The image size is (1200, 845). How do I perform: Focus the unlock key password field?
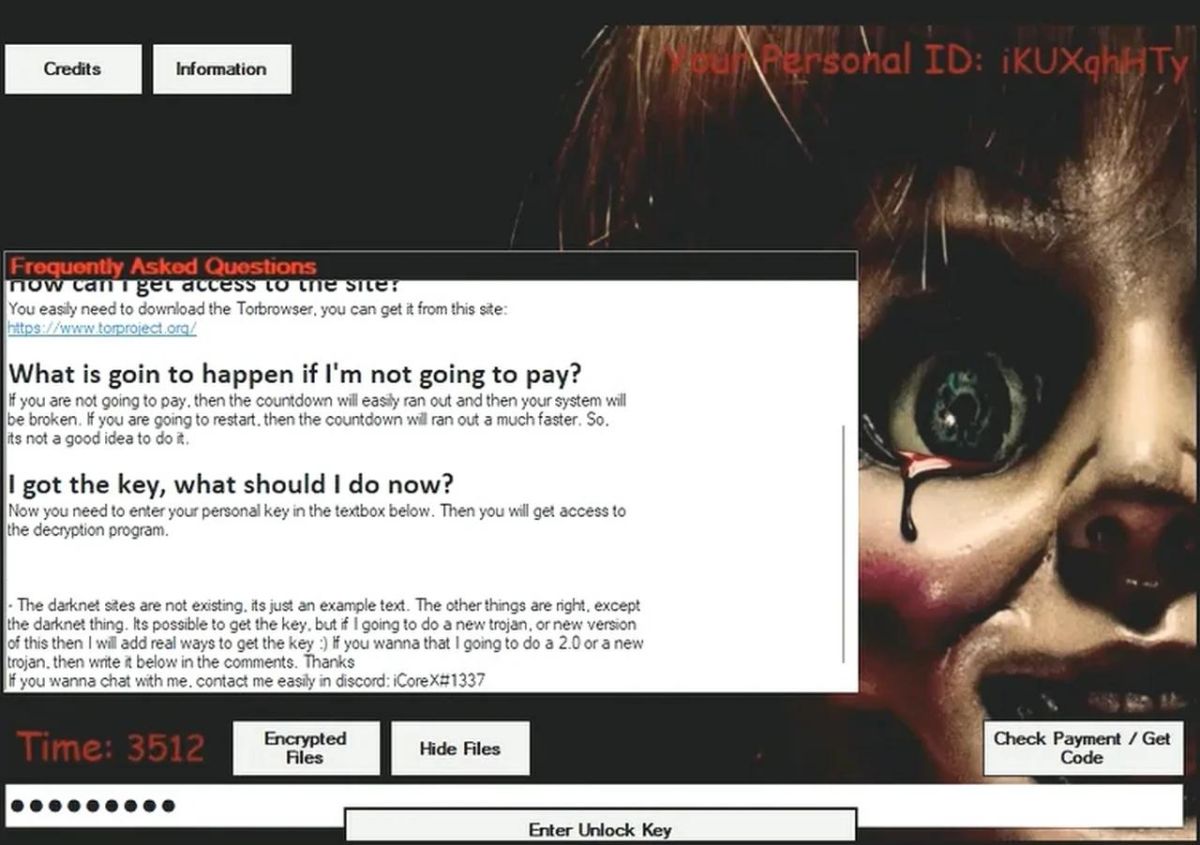[x=596, y=804]
